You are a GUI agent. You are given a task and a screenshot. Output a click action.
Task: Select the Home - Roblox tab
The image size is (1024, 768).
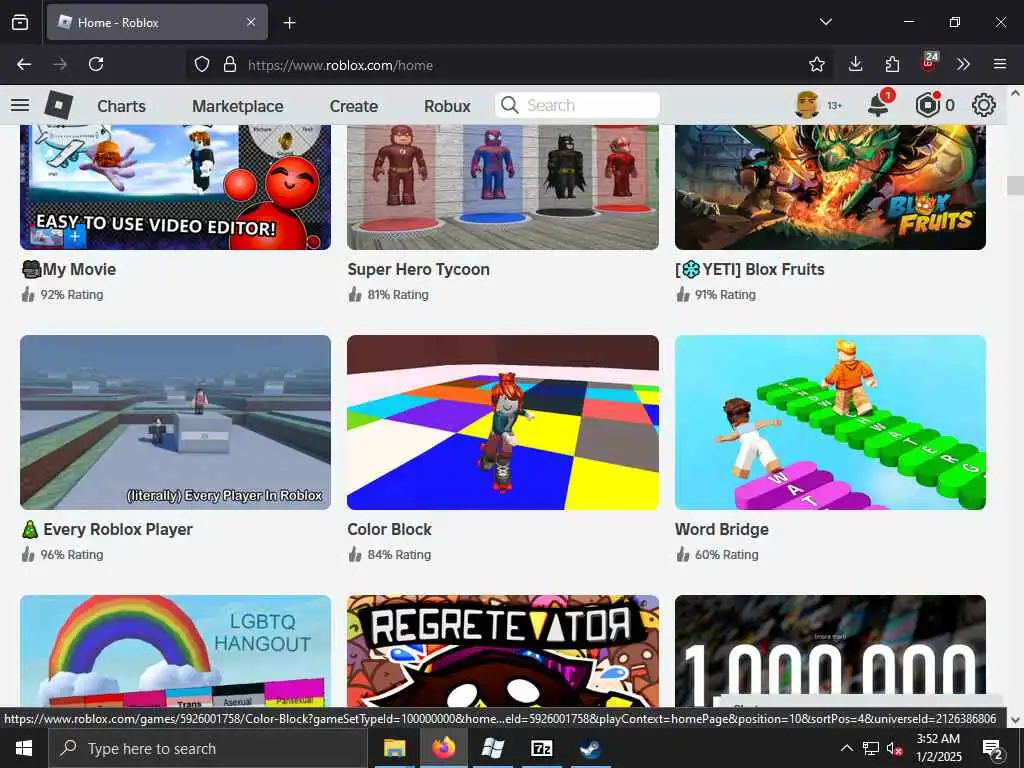[x=157, y=22]
